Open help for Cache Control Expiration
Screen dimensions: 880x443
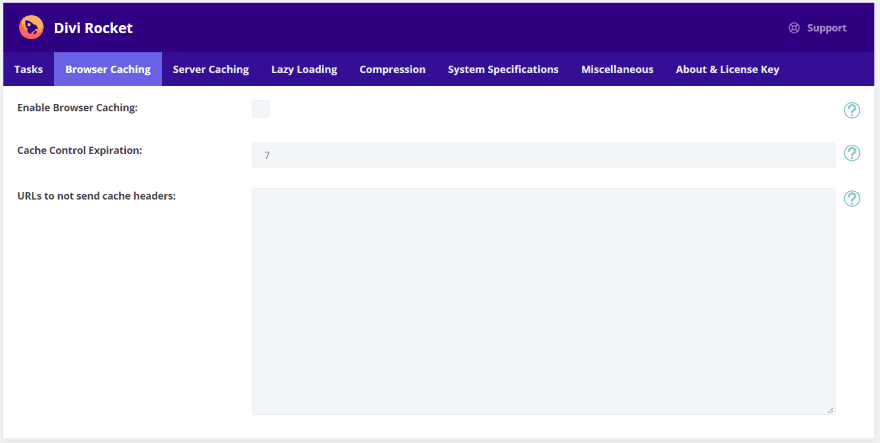click(x=851, y=153)
